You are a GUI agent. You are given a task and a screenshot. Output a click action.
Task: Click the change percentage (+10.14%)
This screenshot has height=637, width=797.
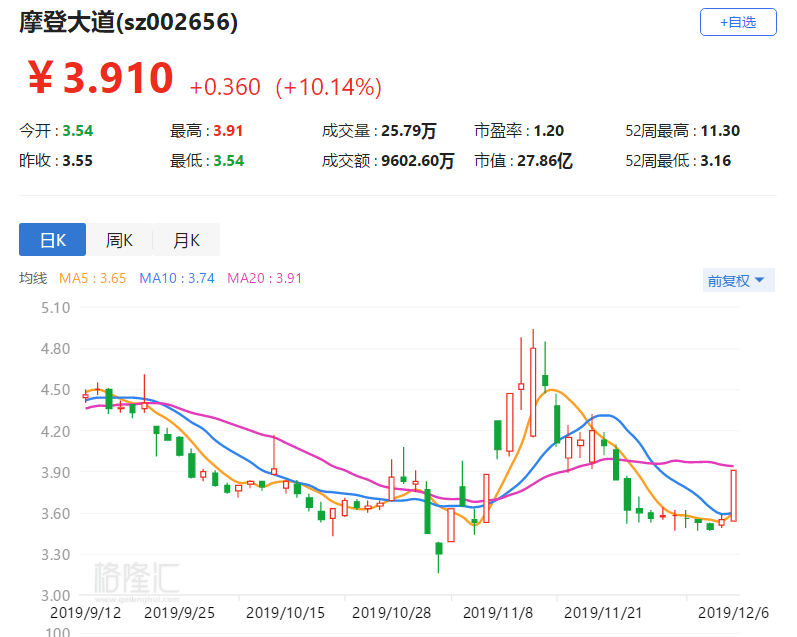pos(328,87)
